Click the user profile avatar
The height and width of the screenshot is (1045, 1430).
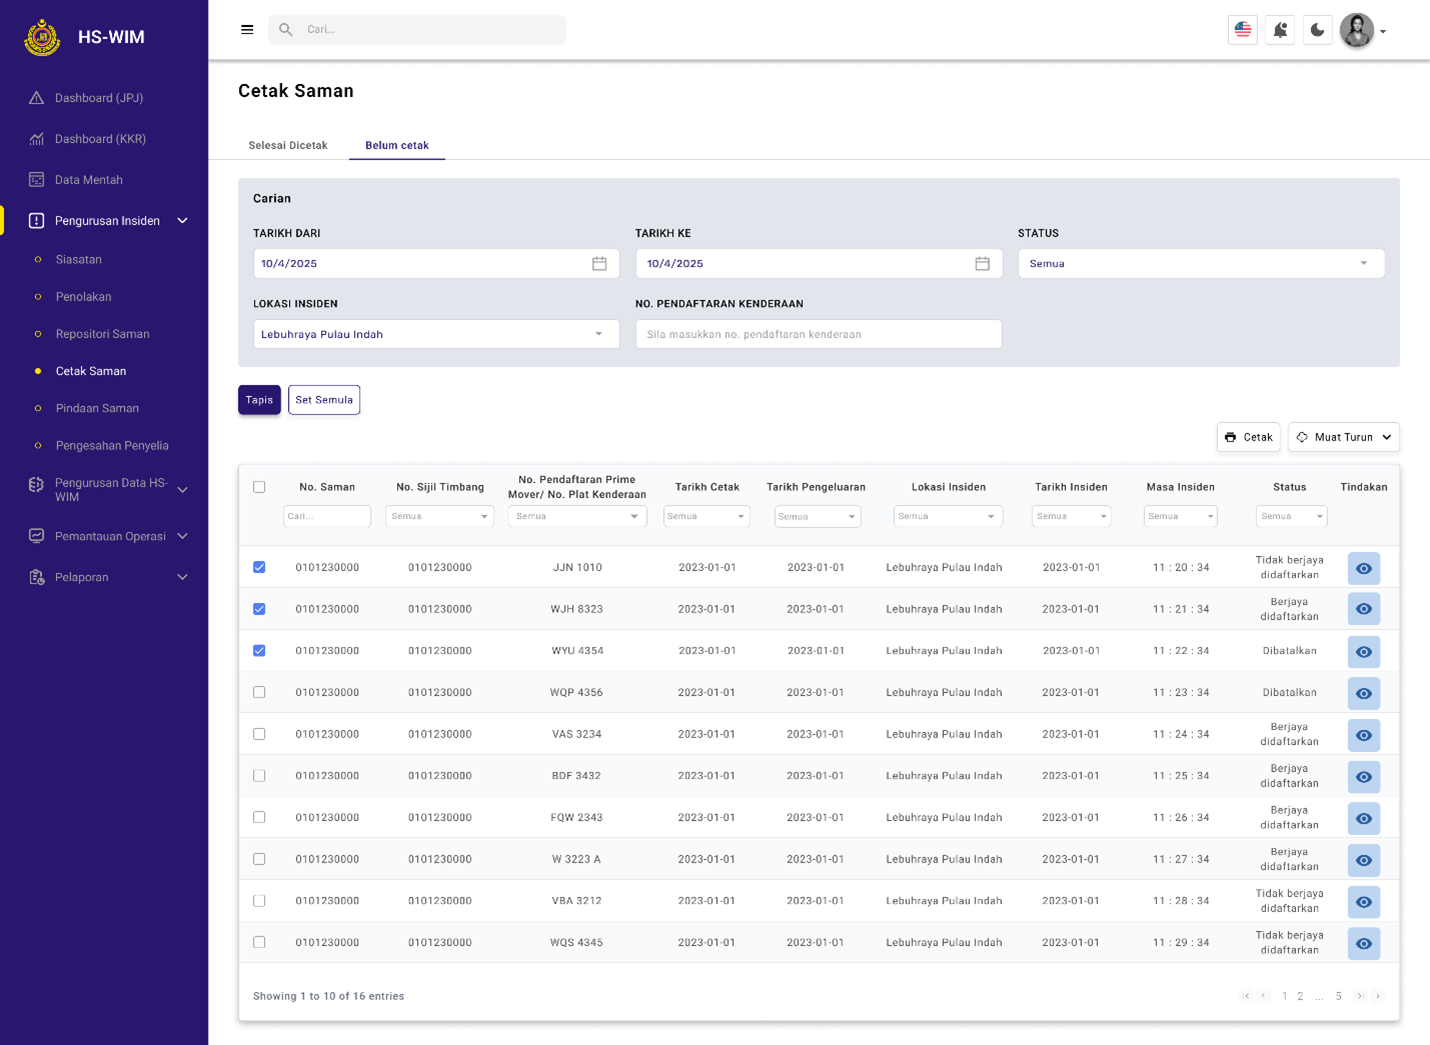point(1357,30)
